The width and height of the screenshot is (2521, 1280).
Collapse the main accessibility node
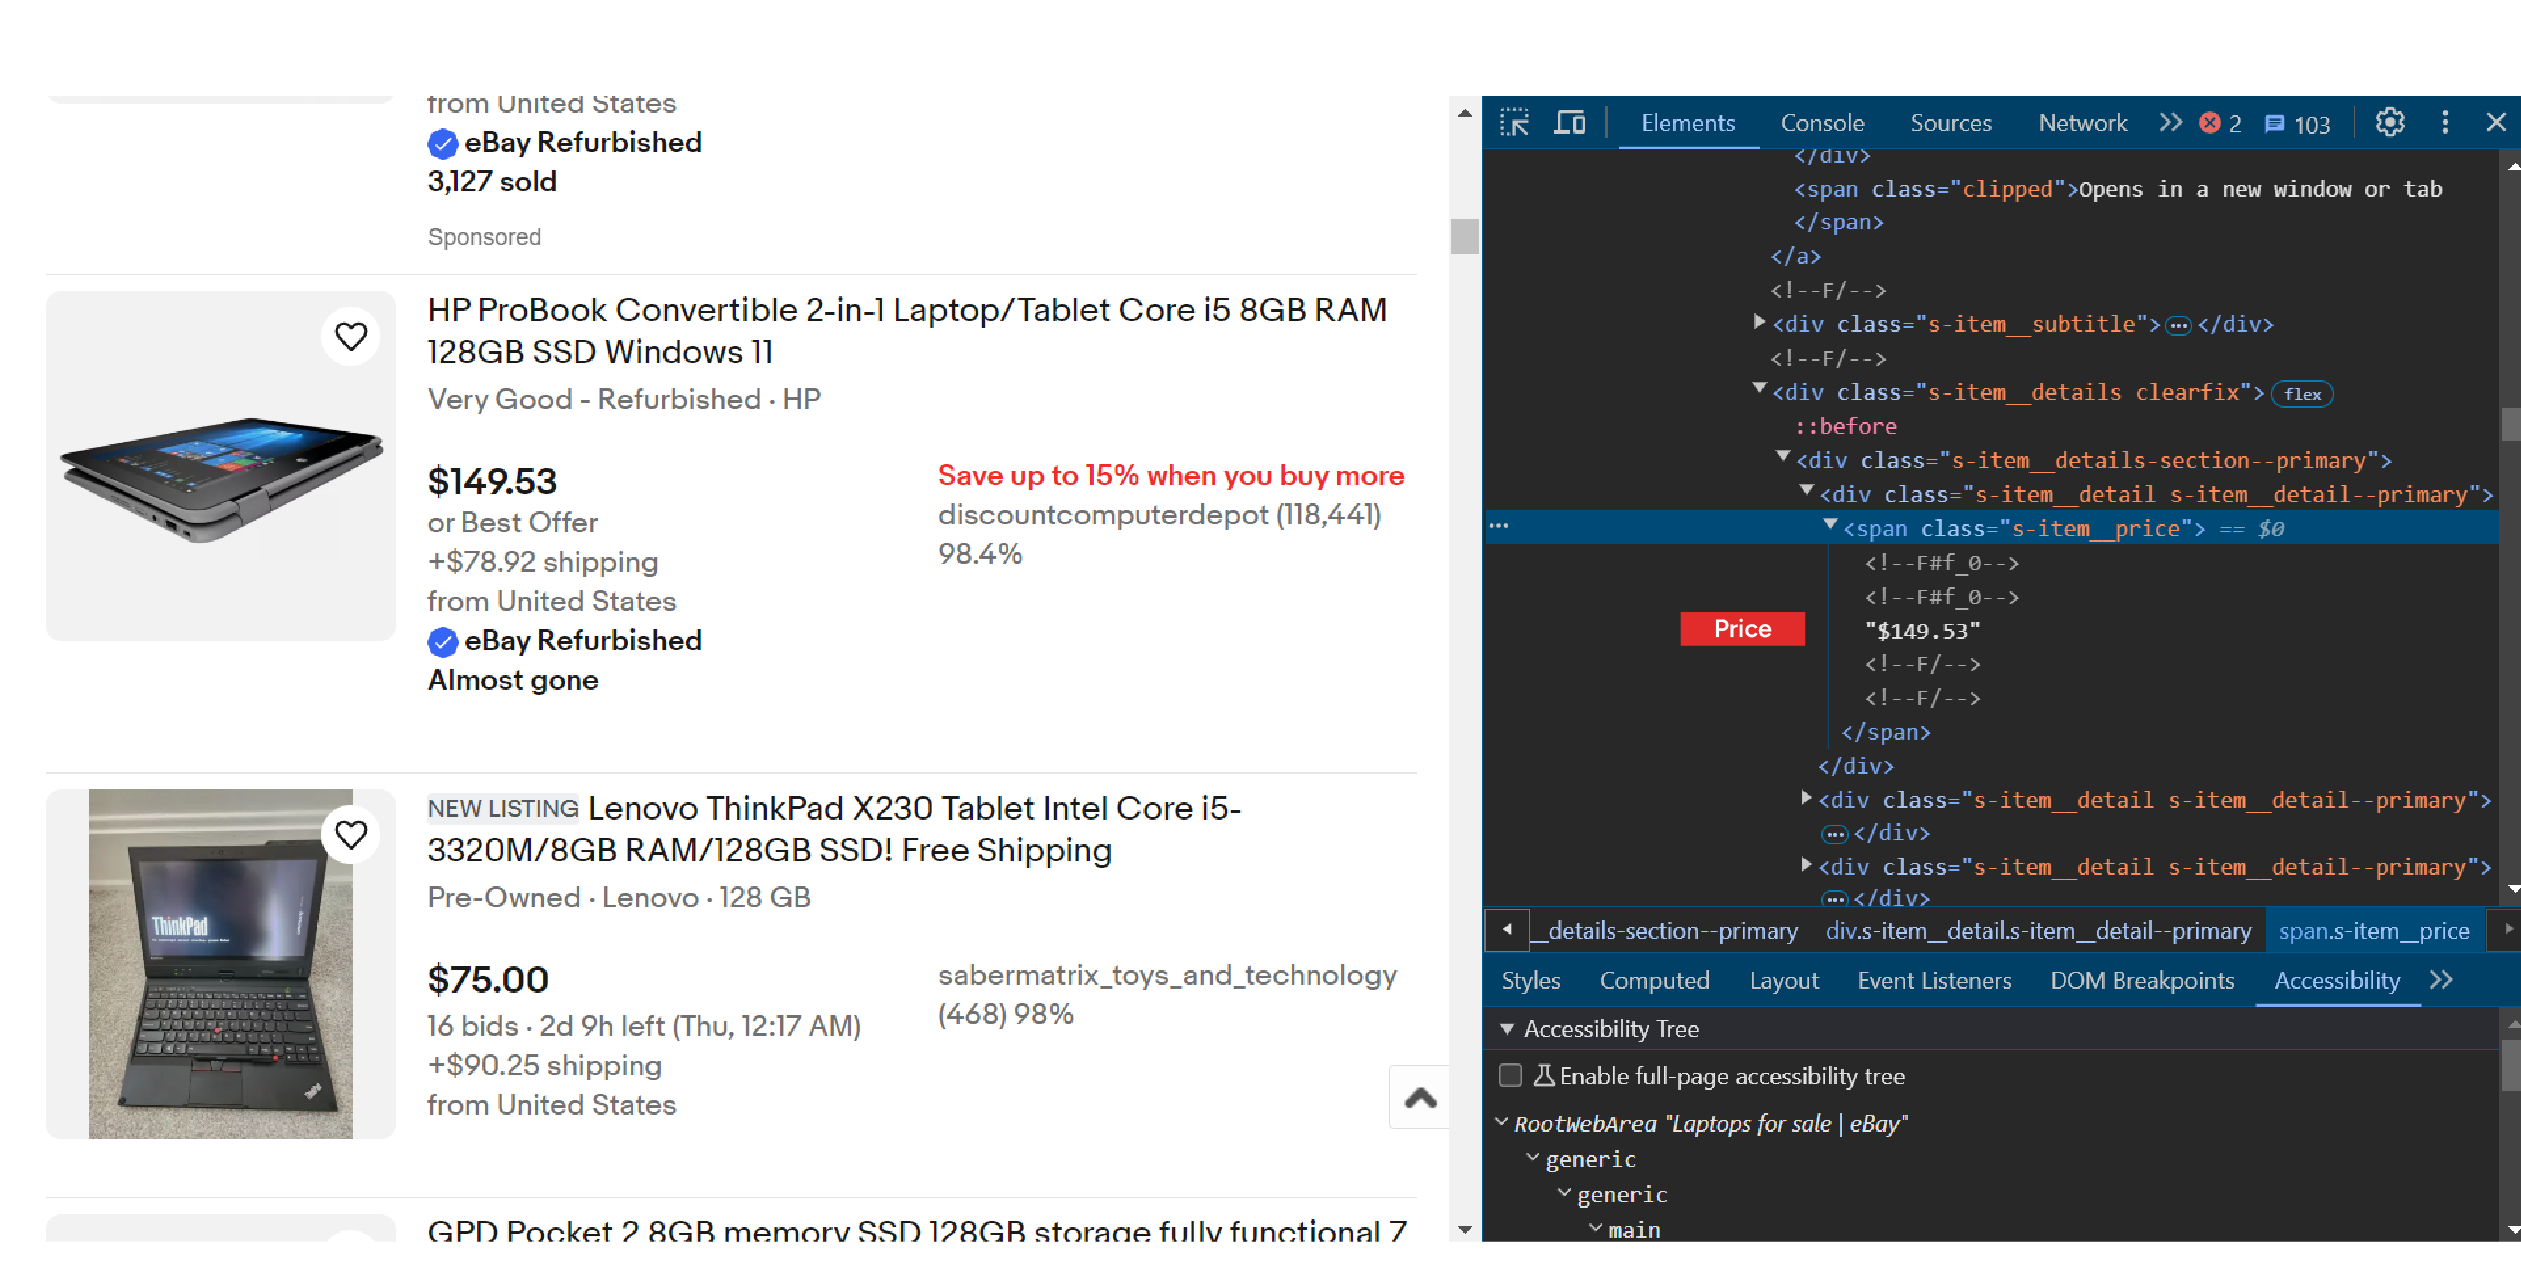tap(1595, 1229)
